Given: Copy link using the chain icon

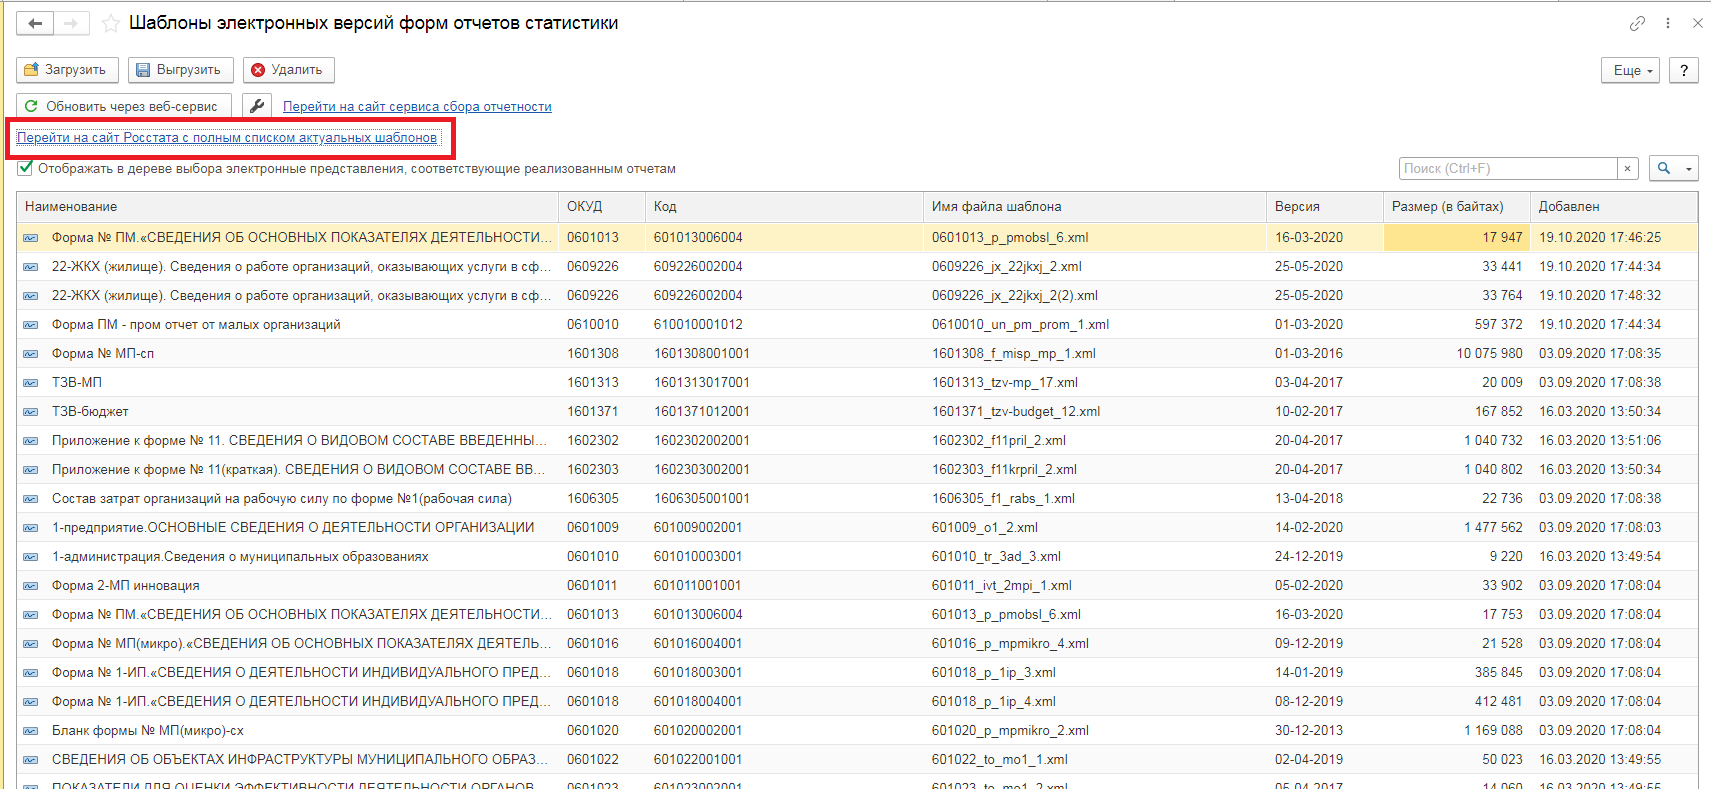Looking at the screenshot, I should point(1637,23).
